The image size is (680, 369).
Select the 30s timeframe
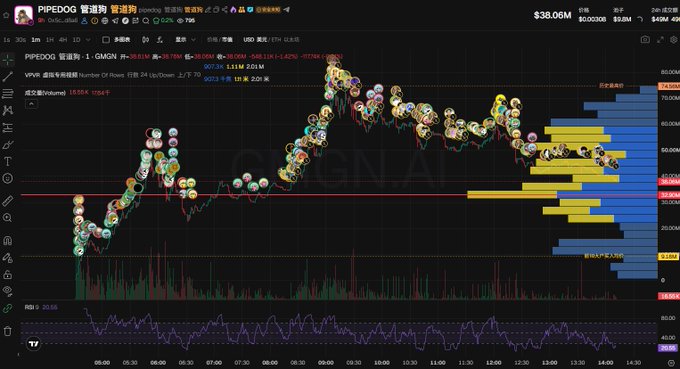tap(20, 39)
